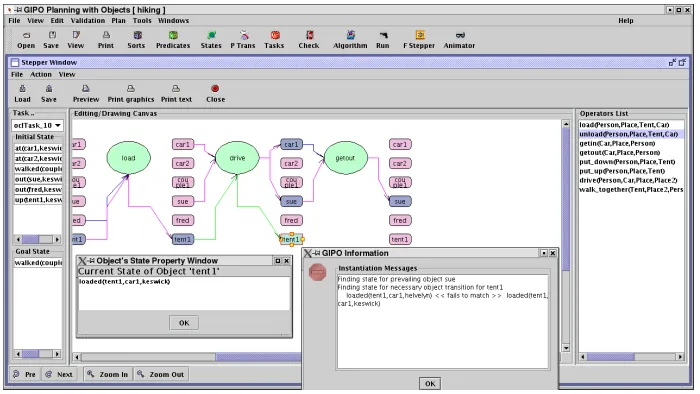Select Print graphics in Stepper toolbar
Viewport: 700px width, 394px height.
130,94
